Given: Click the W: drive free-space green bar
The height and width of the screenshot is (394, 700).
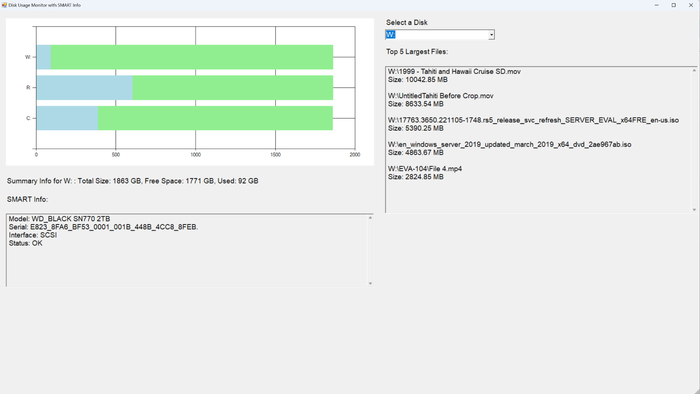Looking at the screenshot, I should 192,57.
